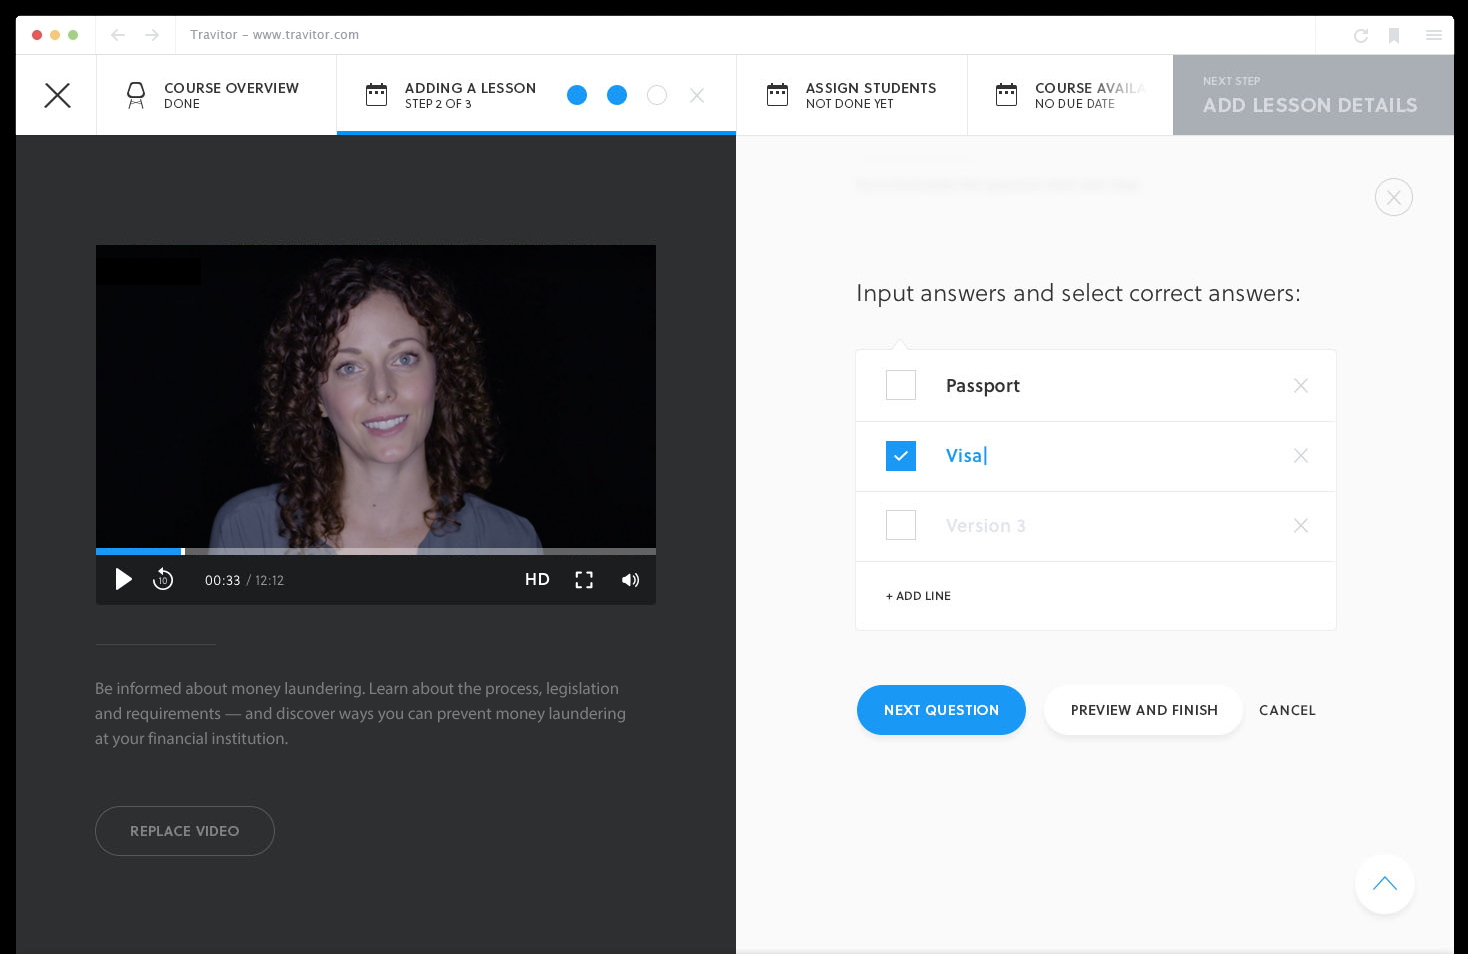Enter fullscreen mode on the video player
Screen dimensions: 1468x954
point(584,579)
